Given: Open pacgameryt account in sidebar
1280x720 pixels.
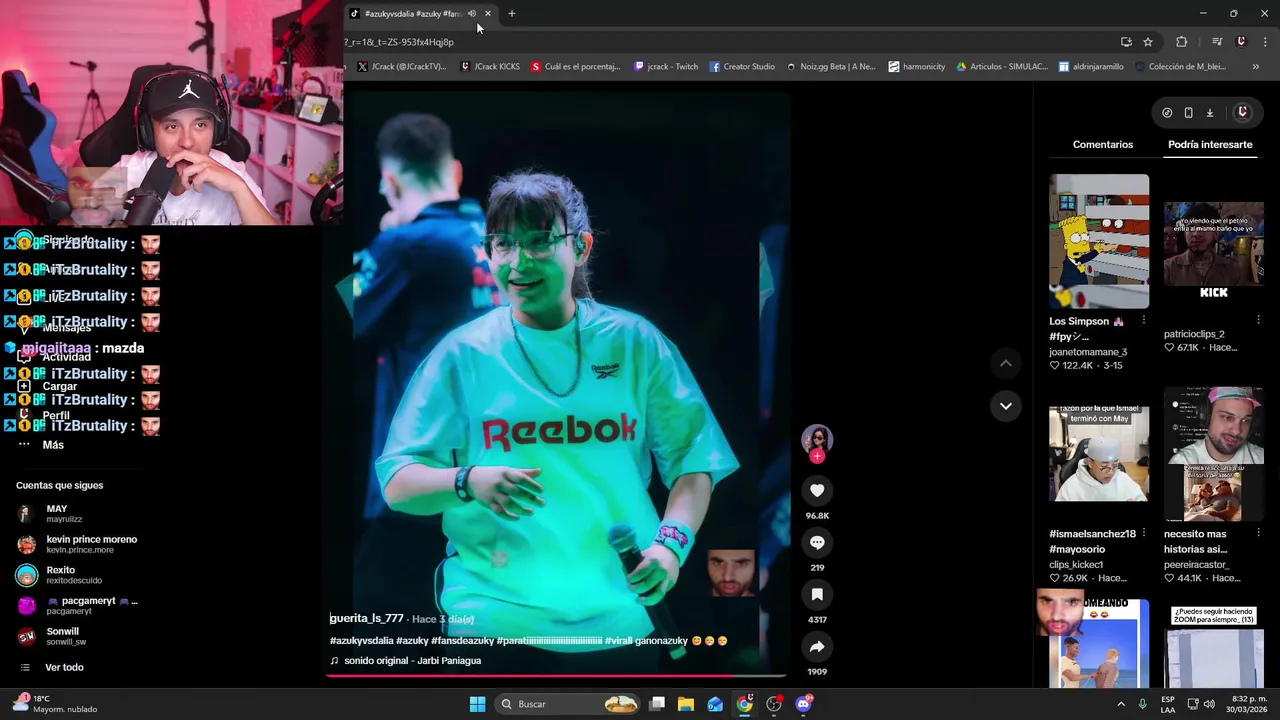Looking at the screenshot, I should tap(77, 606).
